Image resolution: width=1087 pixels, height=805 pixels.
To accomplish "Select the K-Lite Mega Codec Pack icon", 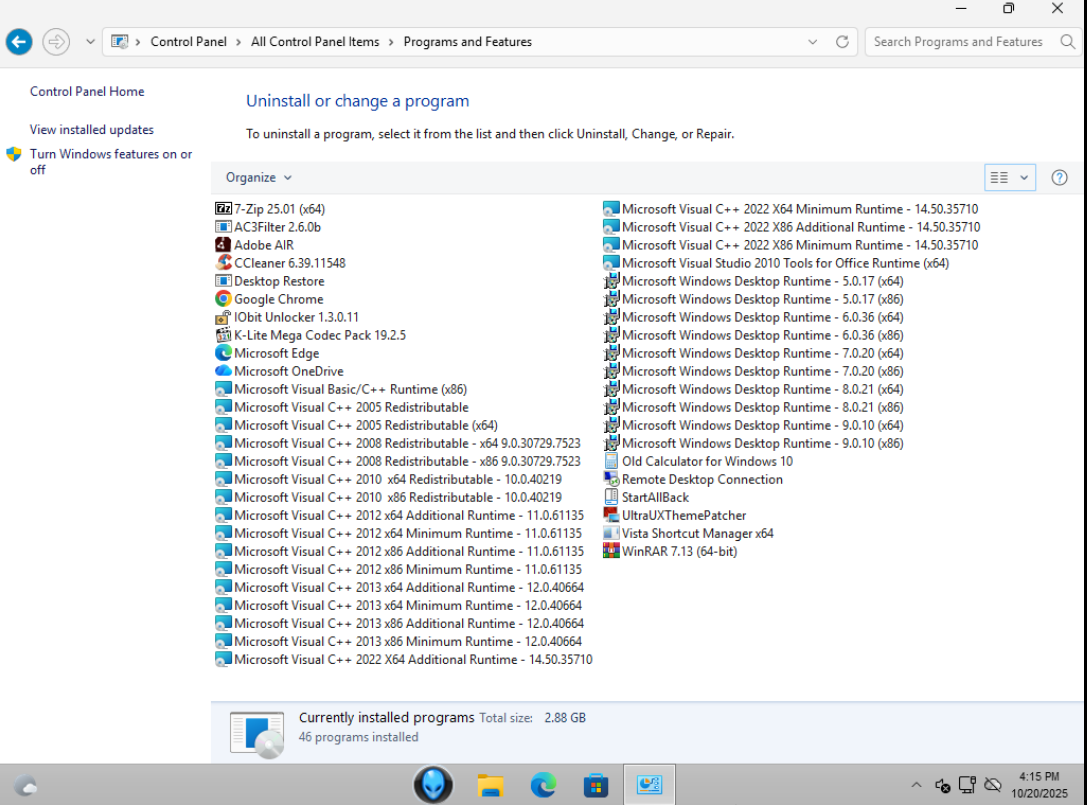I will [x=223, y=335].
